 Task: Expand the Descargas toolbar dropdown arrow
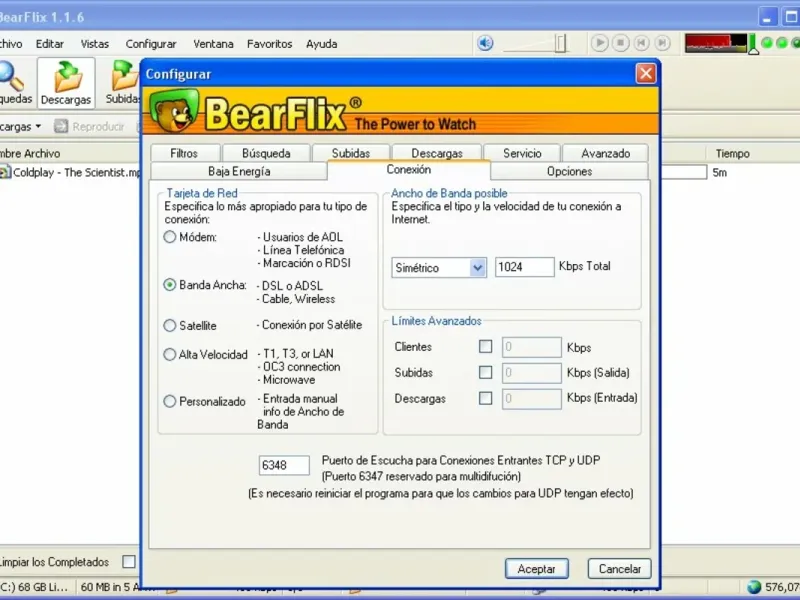(x=38, y=126)
